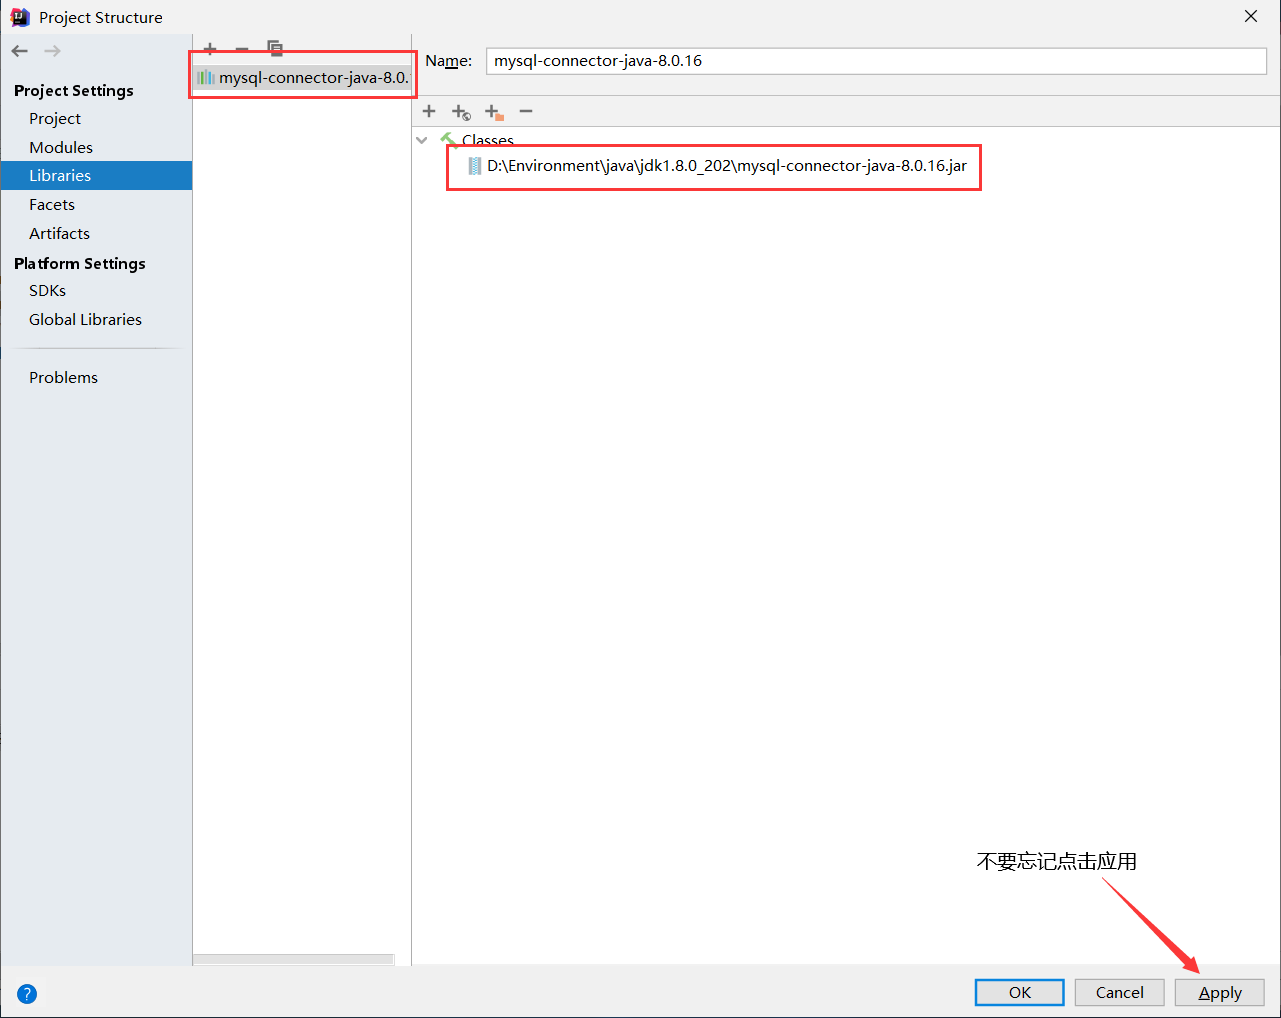Copy the selected library
This screenshot has height=1018, width=1281.
pos(275,48)
